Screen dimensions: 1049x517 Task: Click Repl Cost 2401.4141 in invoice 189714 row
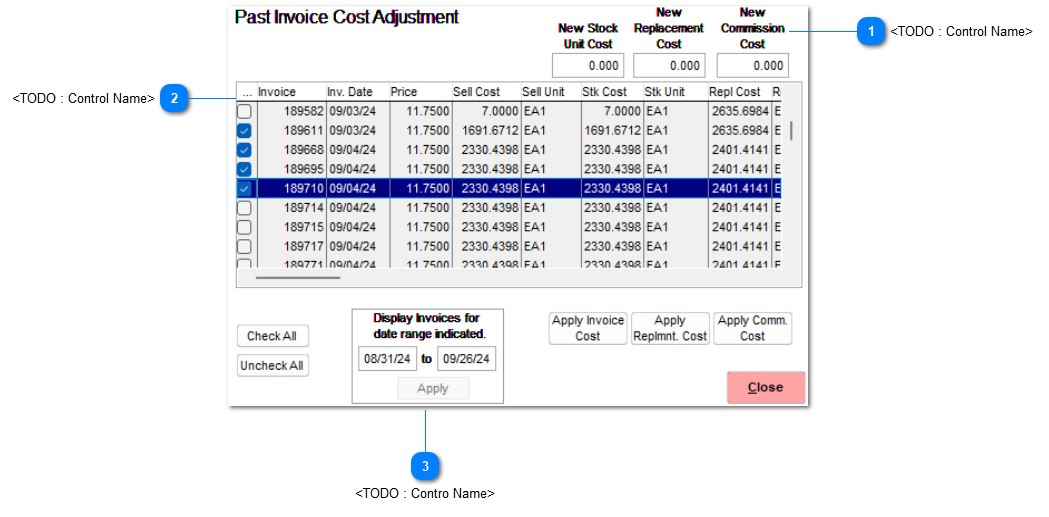739,208
